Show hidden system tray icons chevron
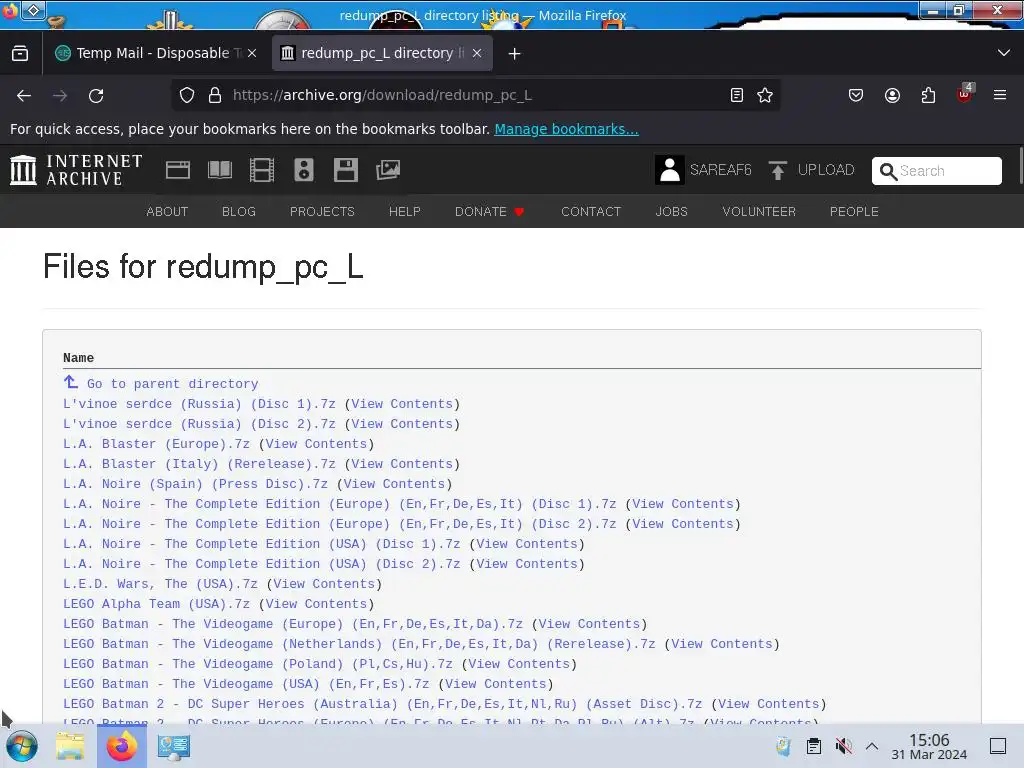This screenshot has width=1024, height=768. (872, 746)
